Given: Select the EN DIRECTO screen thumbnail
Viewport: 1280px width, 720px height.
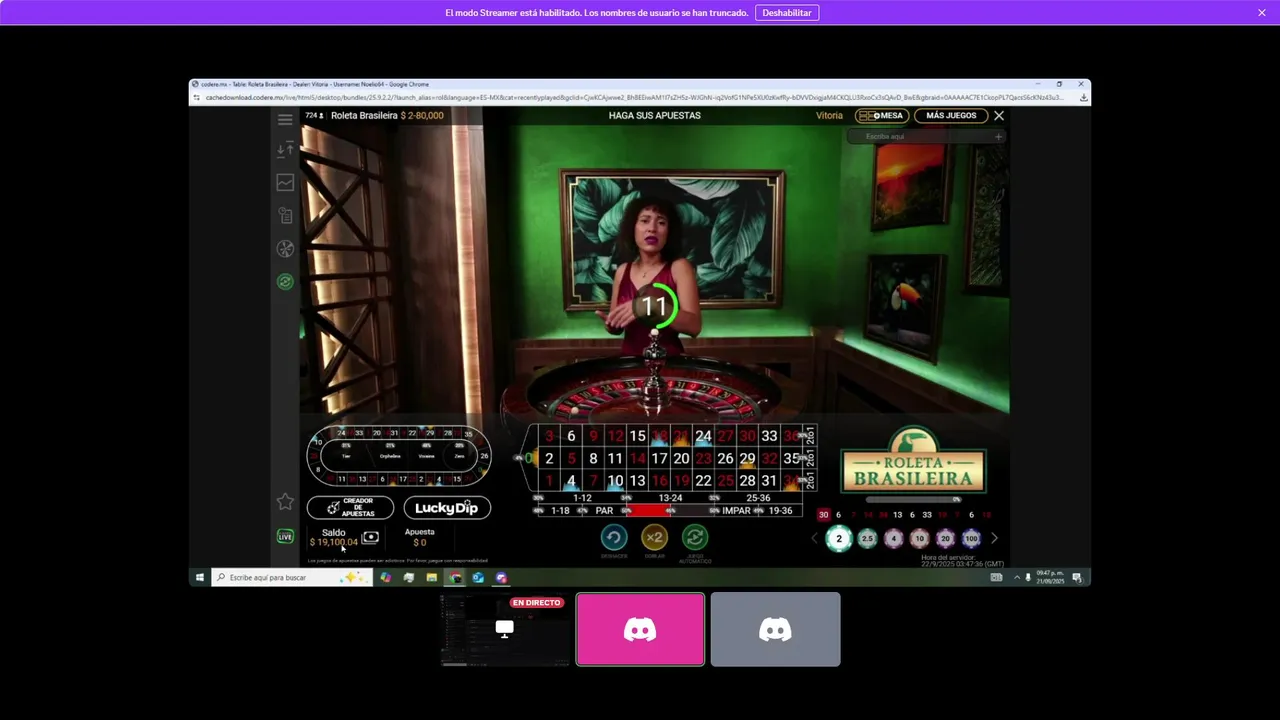Looking at the screenshot, I should click(505, 629).
